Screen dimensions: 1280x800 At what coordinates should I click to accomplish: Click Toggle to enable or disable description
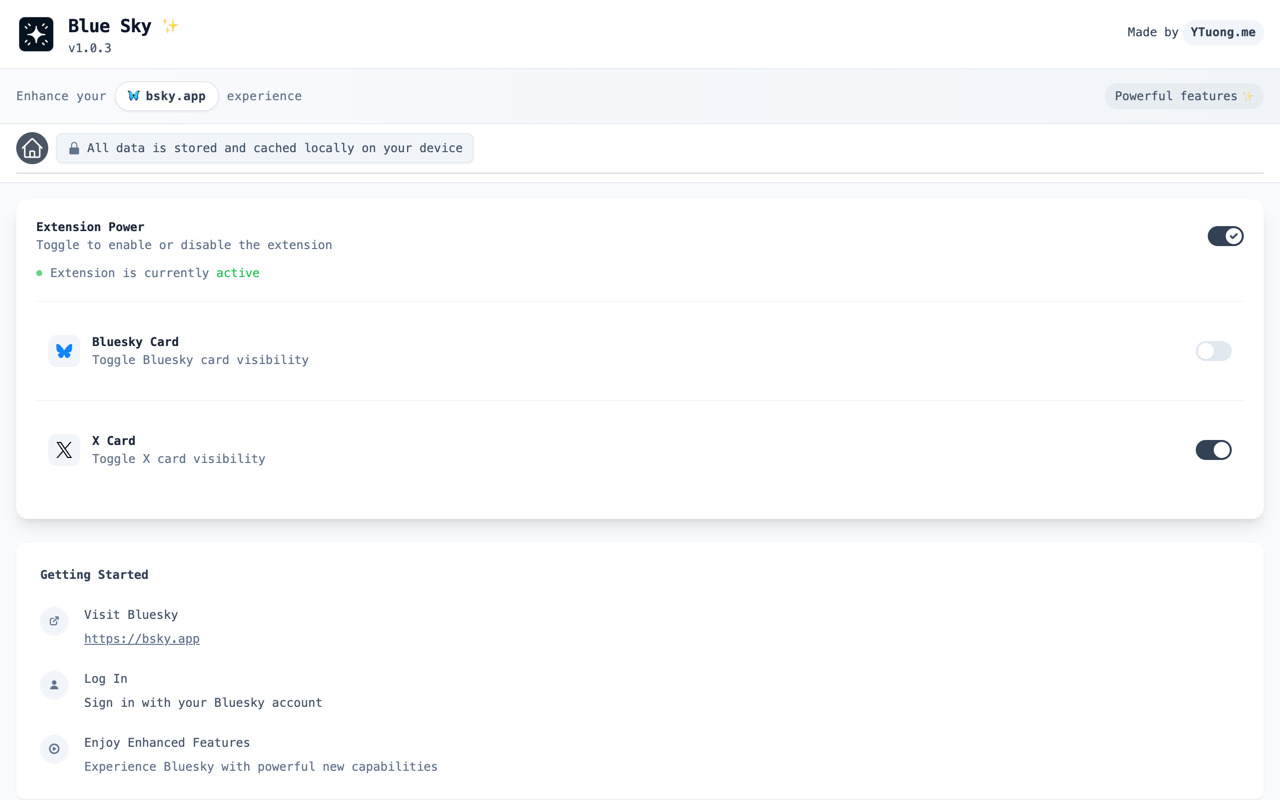(184, 245)
